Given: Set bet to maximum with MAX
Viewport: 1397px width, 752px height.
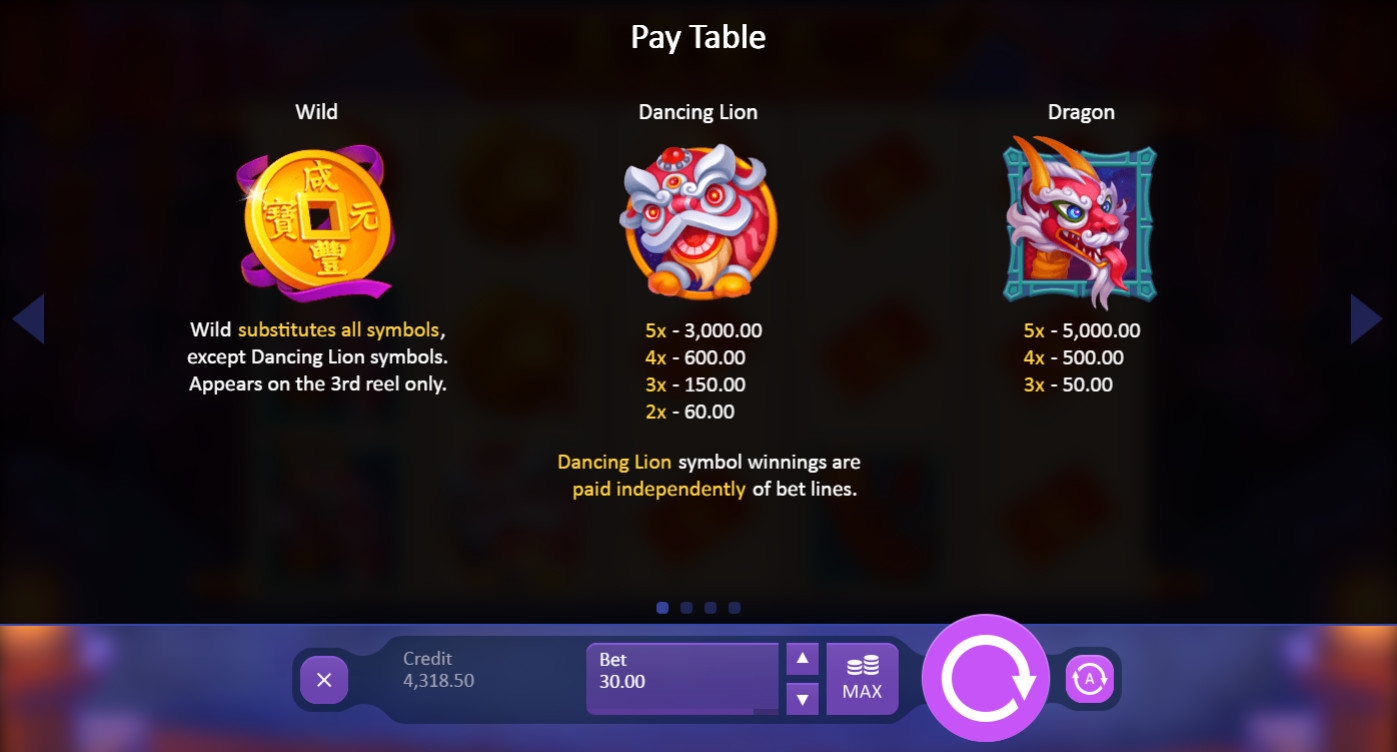Looking at the screenshot, I should (862, 679).
